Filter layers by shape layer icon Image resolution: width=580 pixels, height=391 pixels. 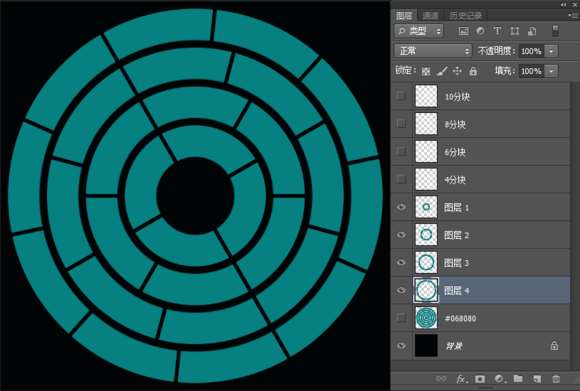click(x=515, y=31)
